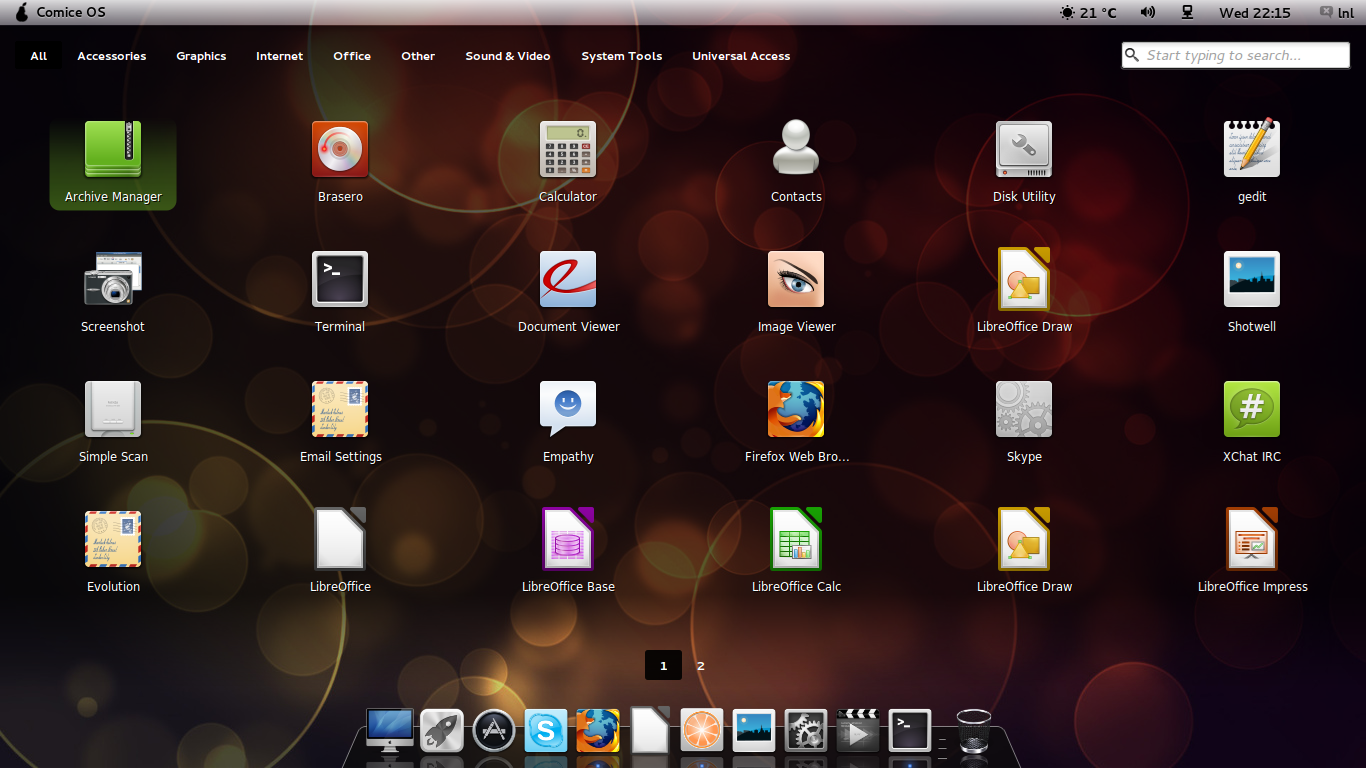
Task: Click the search field
Action: (1234, 55)
